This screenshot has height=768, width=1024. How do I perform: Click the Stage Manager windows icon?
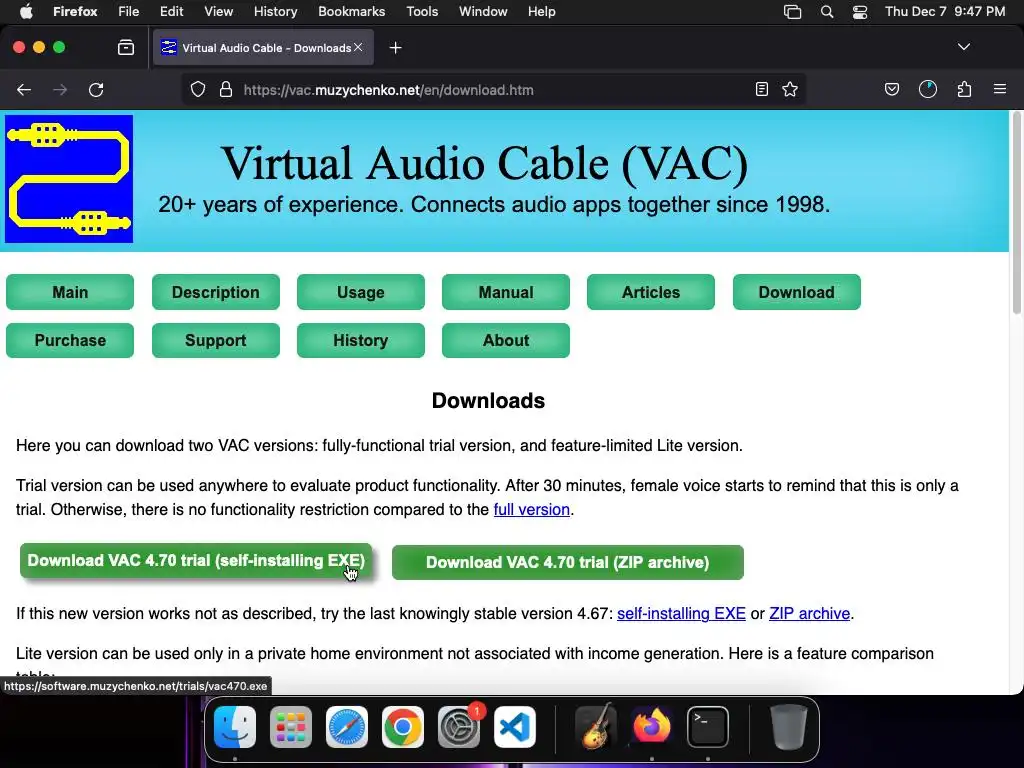coord(792,12)
